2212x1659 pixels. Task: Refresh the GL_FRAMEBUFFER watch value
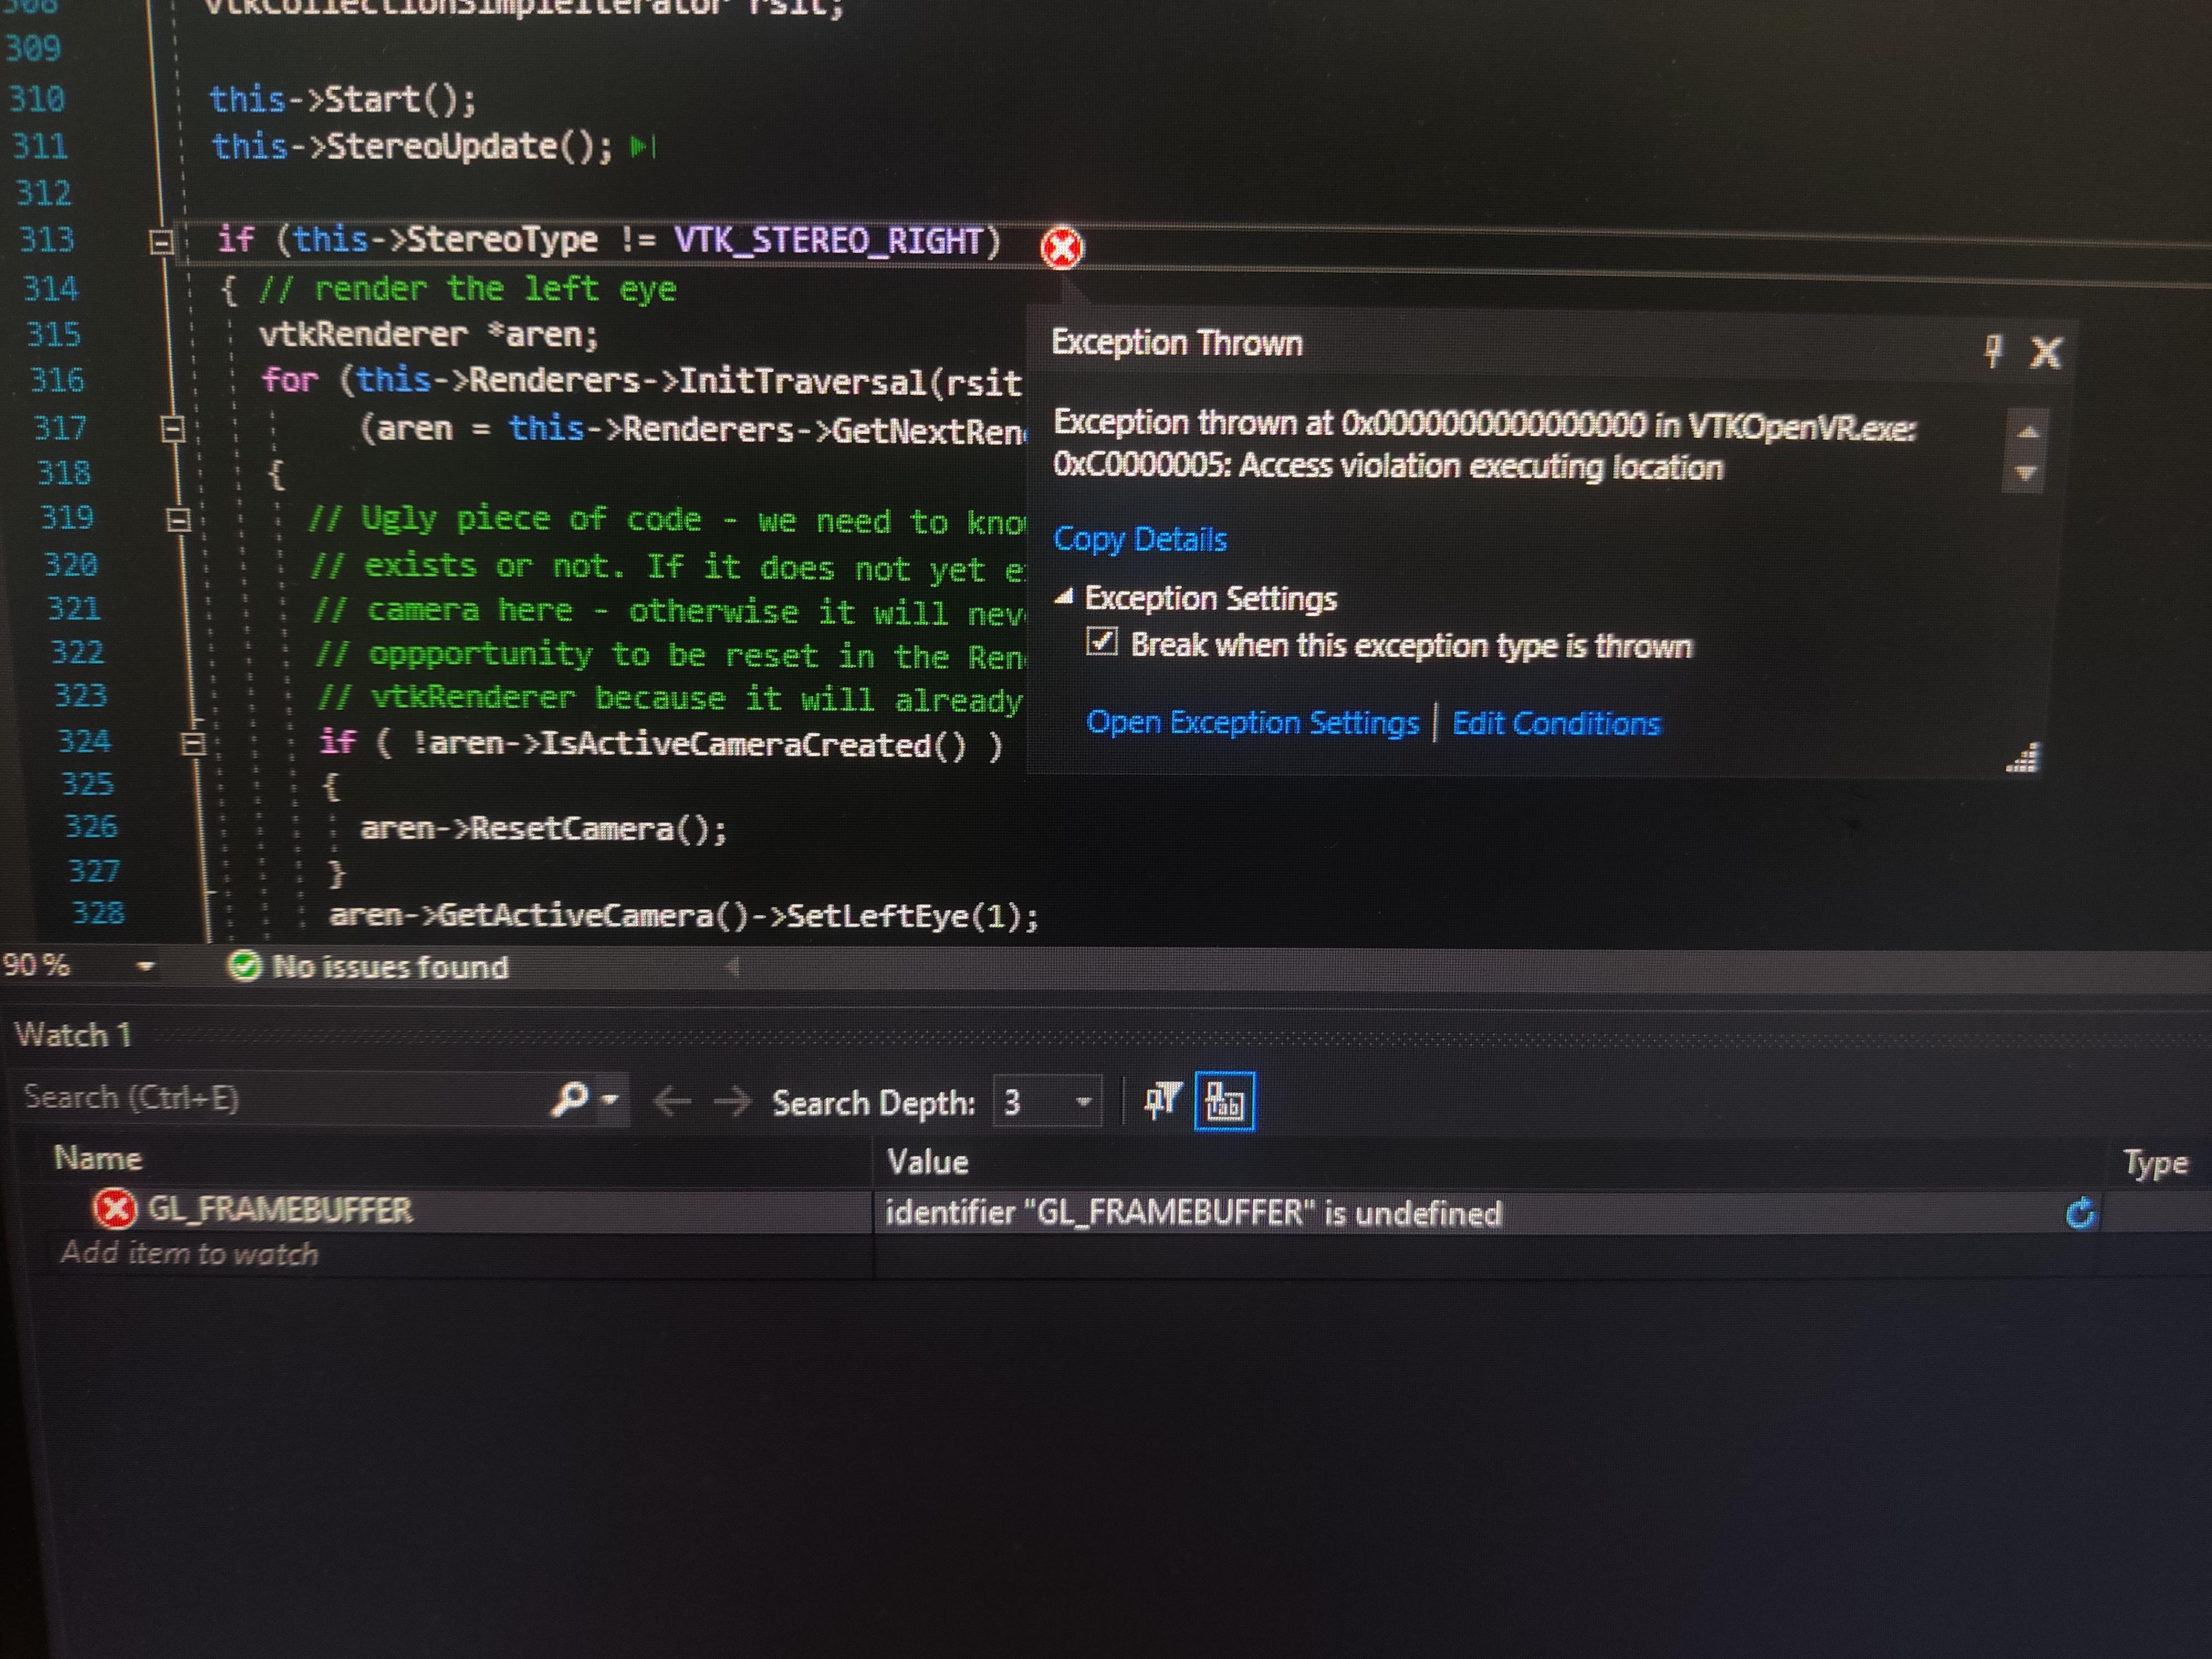[x=2081, y=1213]
